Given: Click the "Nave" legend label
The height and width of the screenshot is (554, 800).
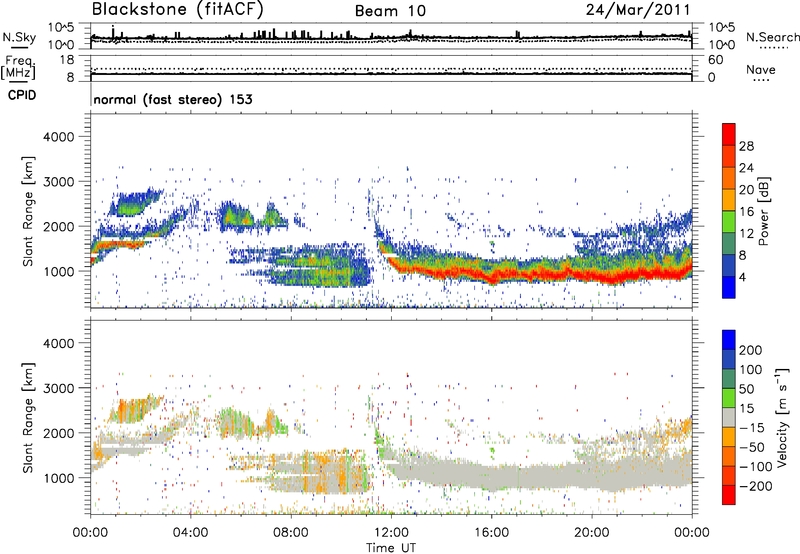Looking at the screenshot, I should (x=761, y=70).
